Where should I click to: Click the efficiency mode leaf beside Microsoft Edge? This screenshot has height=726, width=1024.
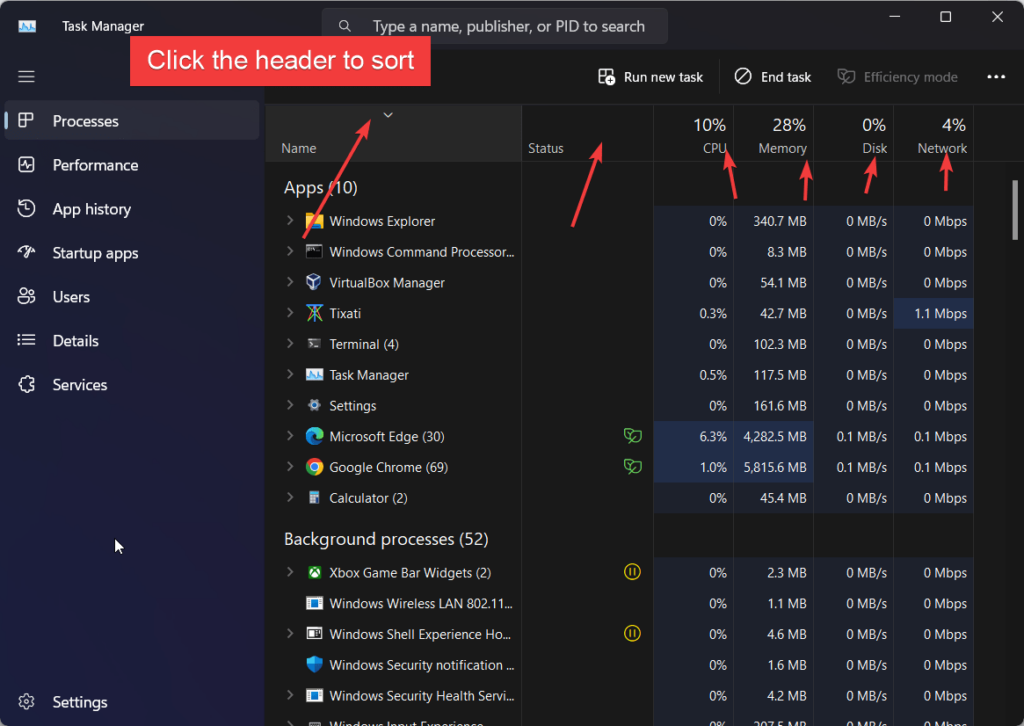click(632, 436)
